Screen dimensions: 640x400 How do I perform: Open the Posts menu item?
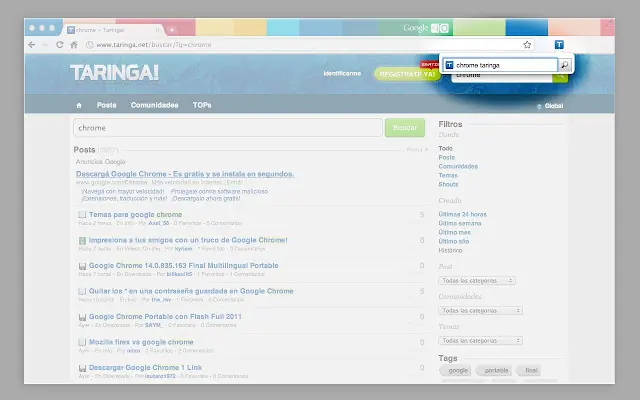[107, 105]
